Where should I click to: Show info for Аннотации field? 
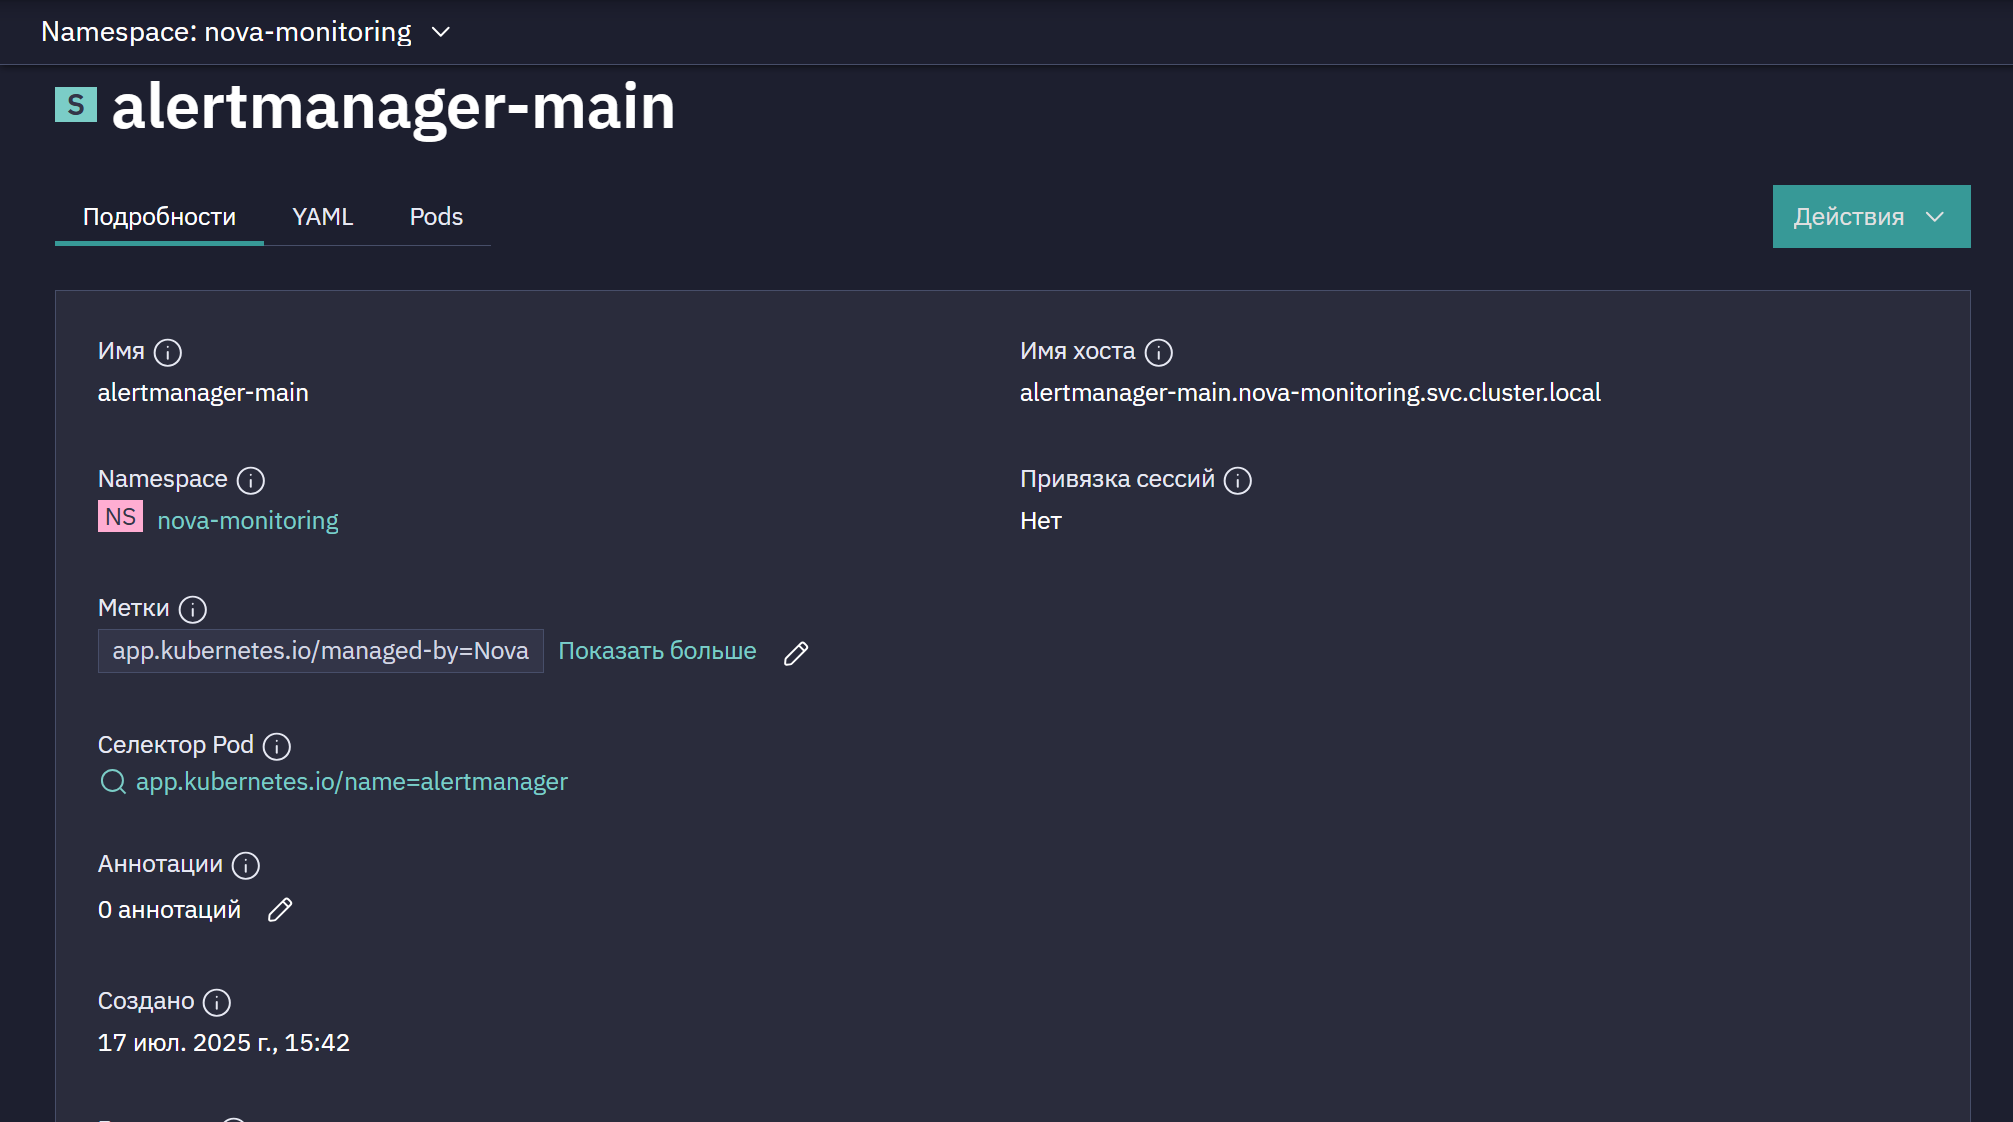pyautogui.click(x=246, y=865)
